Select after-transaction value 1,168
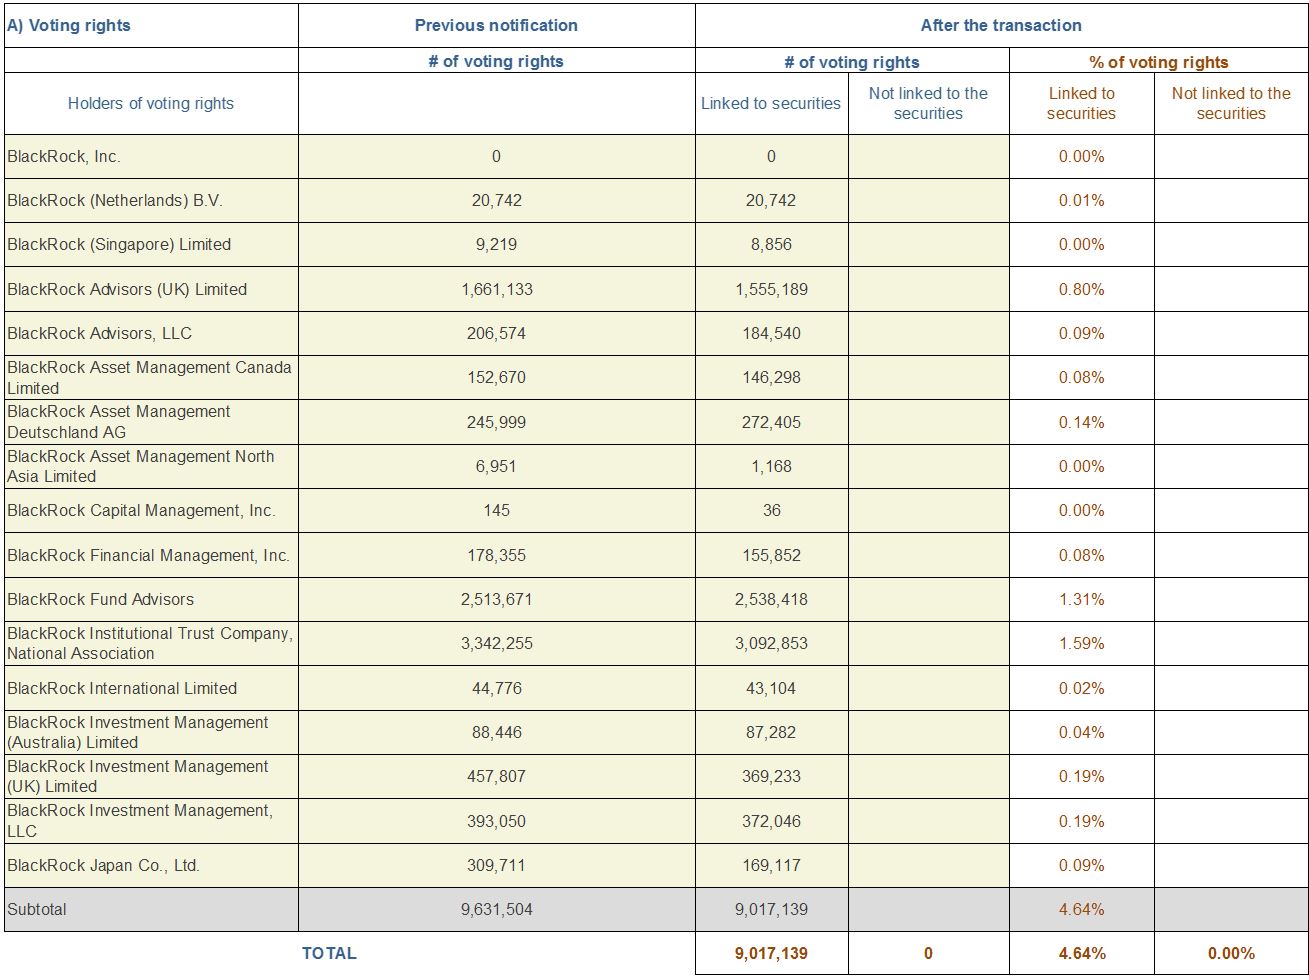This screenshot has width=1309, height=980. [771, 466]
